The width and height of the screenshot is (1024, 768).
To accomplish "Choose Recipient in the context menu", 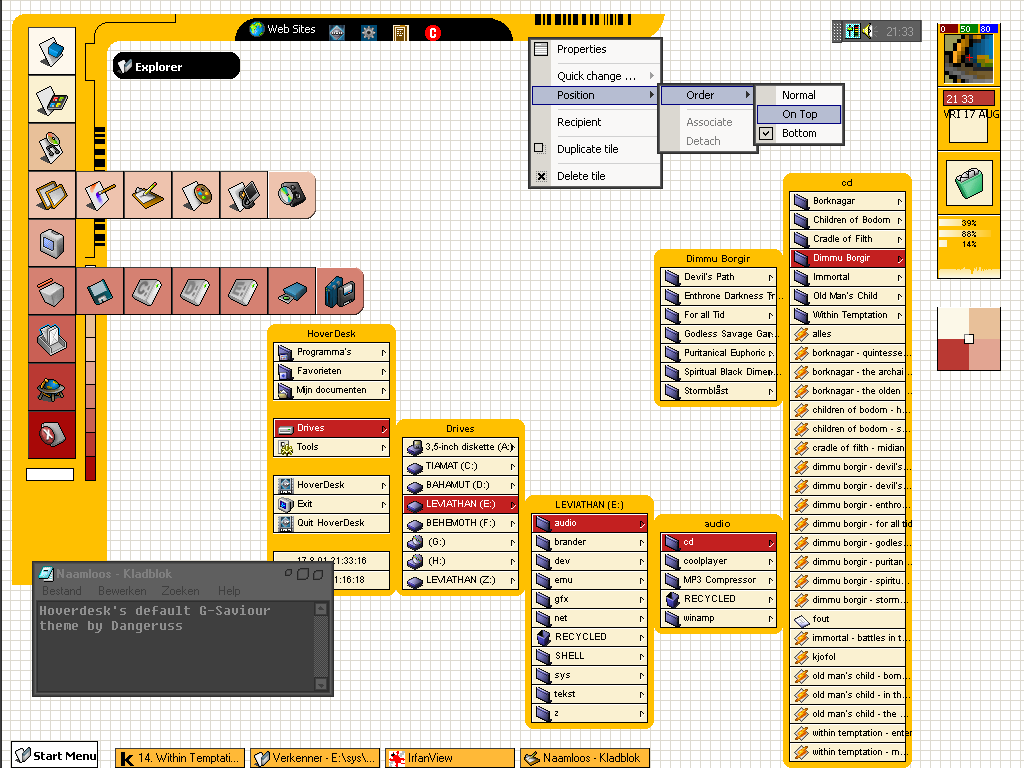I will click(595, 122).
